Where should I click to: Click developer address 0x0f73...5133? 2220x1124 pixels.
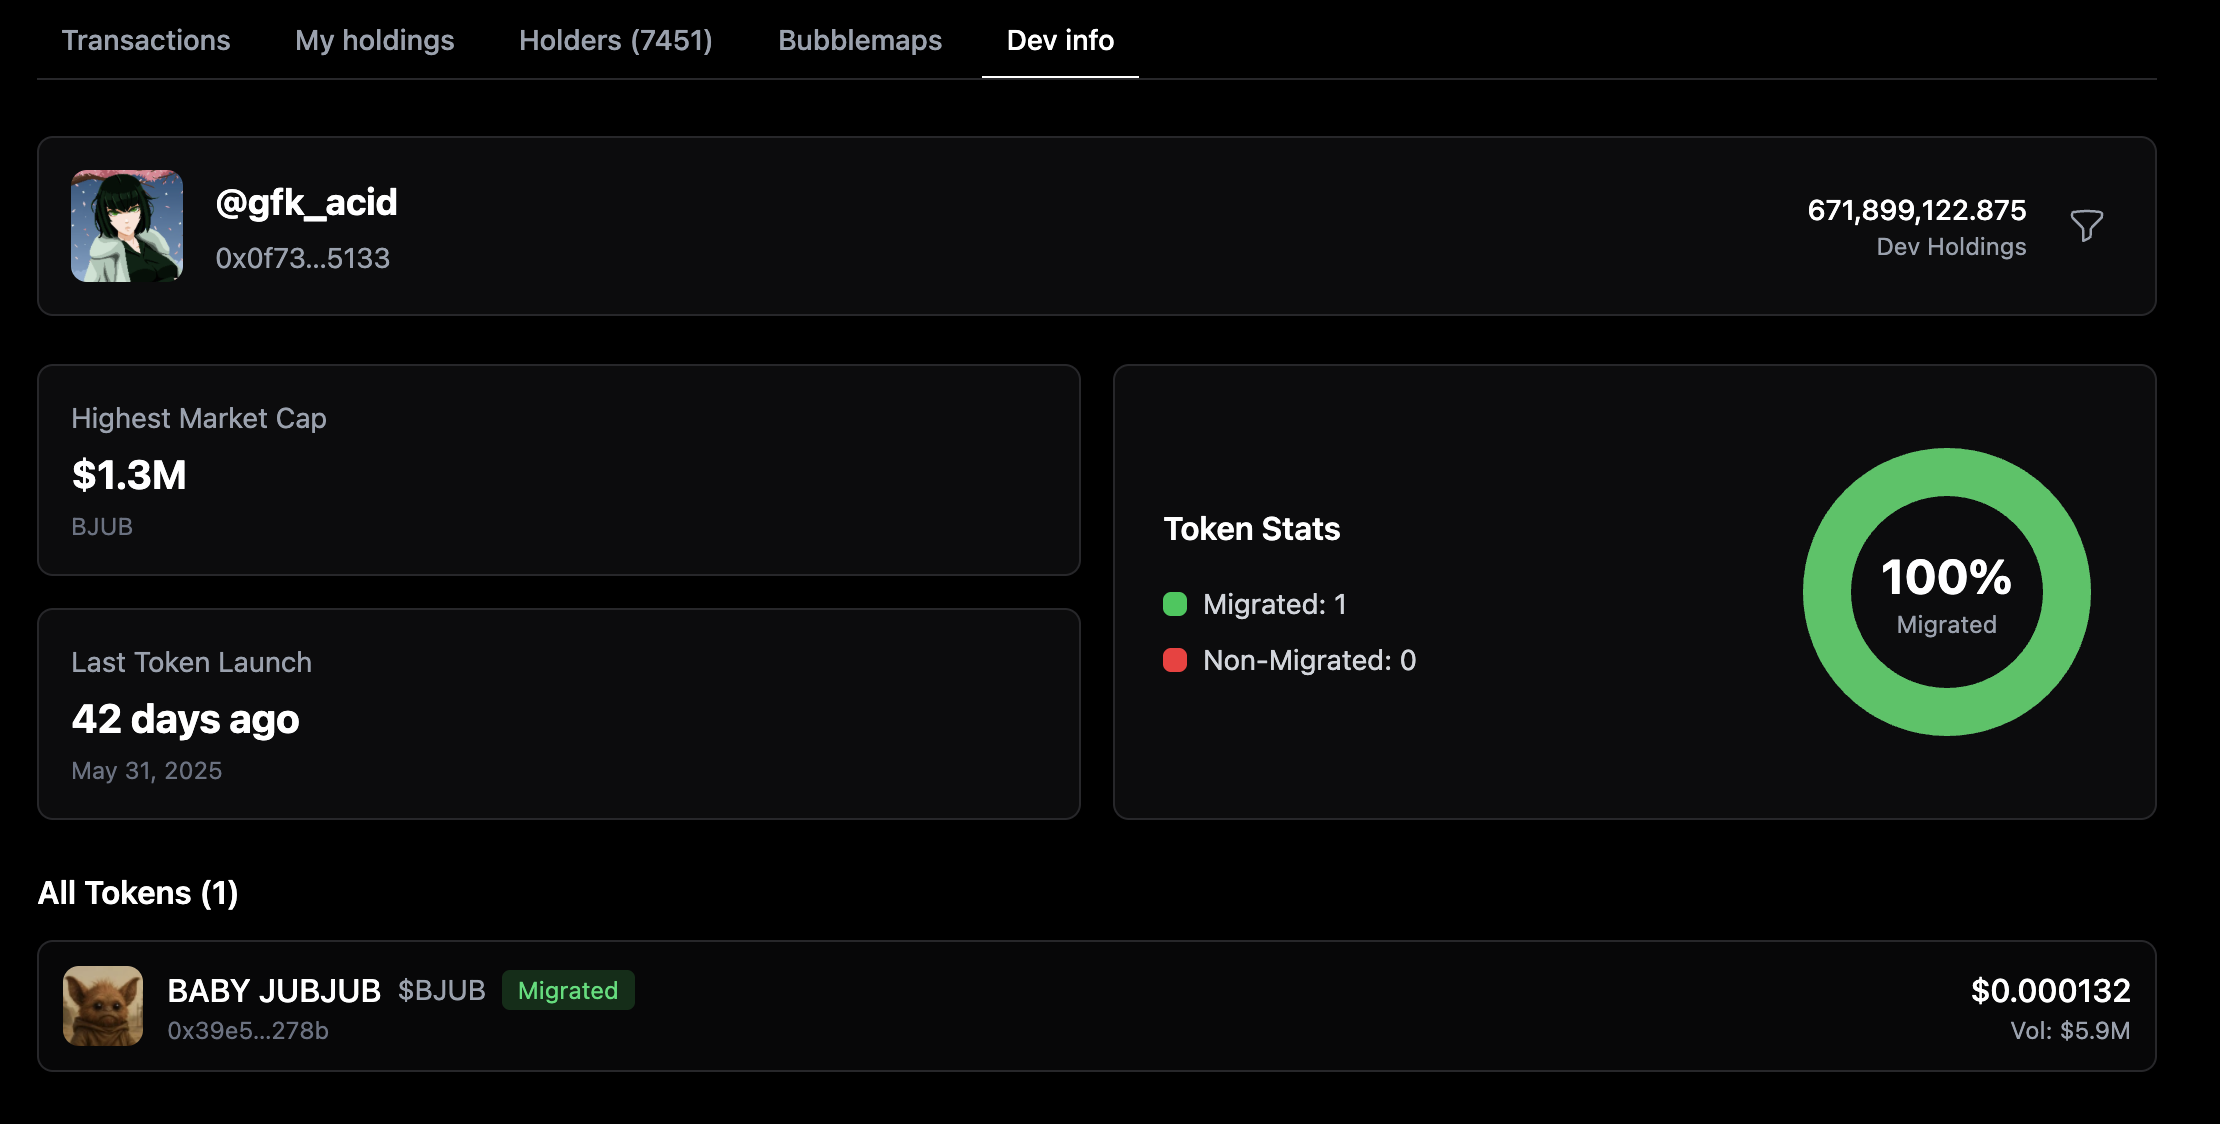point(302,258)
